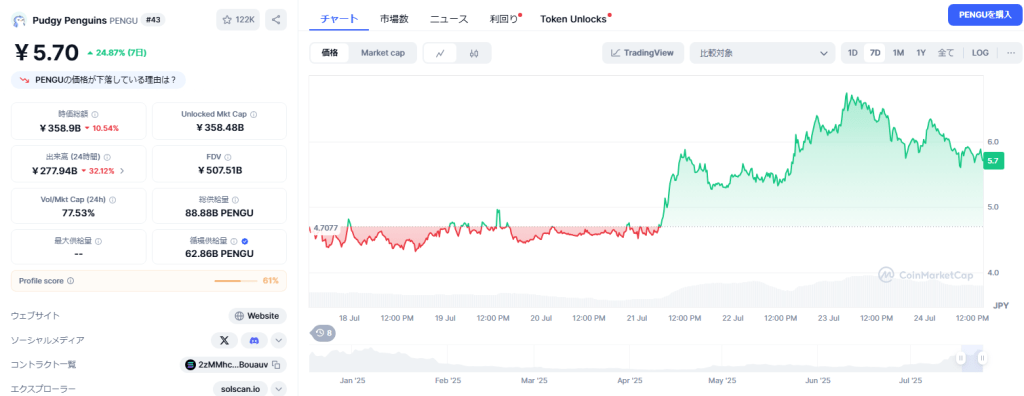Switch to the candlestick chart icon
Image resolution: width=1024 pixels, height=396 pixels.
point(474,53)
